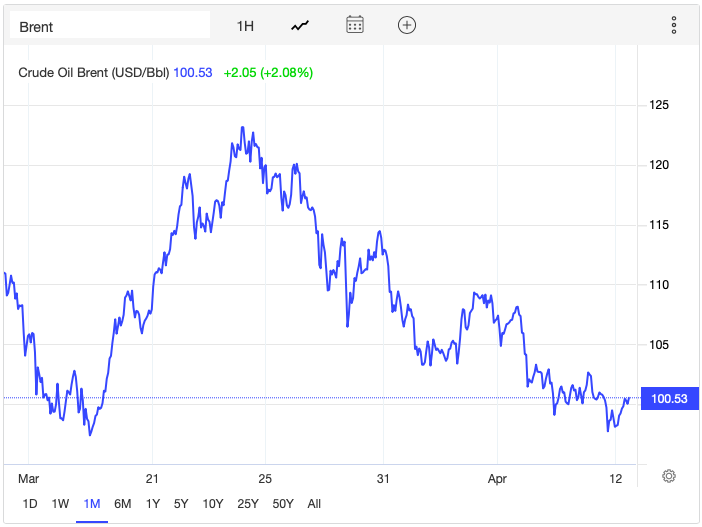Switch to the 1Y time range
This screenshot has width=702, height=527.
tap(153, 503)
